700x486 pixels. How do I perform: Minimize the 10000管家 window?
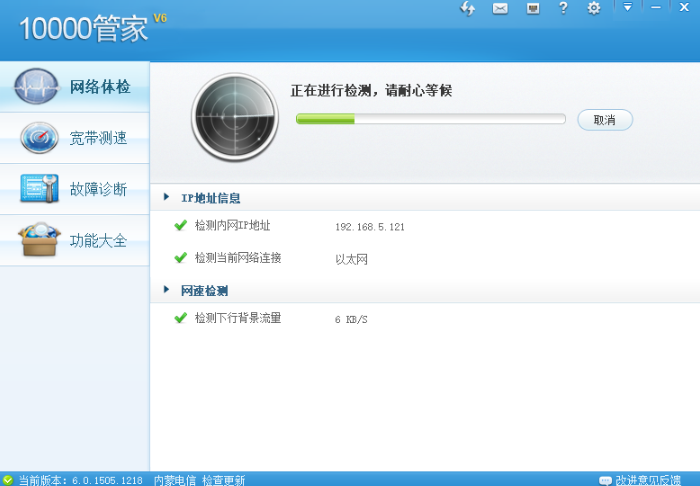655,7
